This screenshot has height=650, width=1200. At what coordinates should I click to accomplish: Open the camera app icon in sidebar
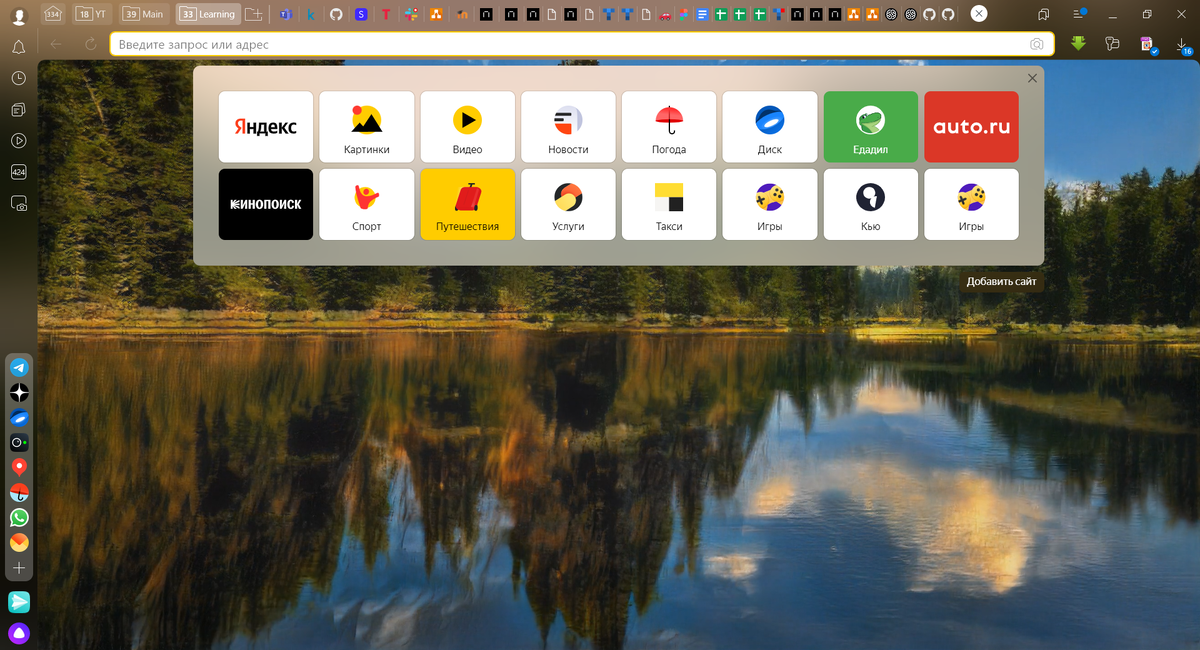[19, 442]
